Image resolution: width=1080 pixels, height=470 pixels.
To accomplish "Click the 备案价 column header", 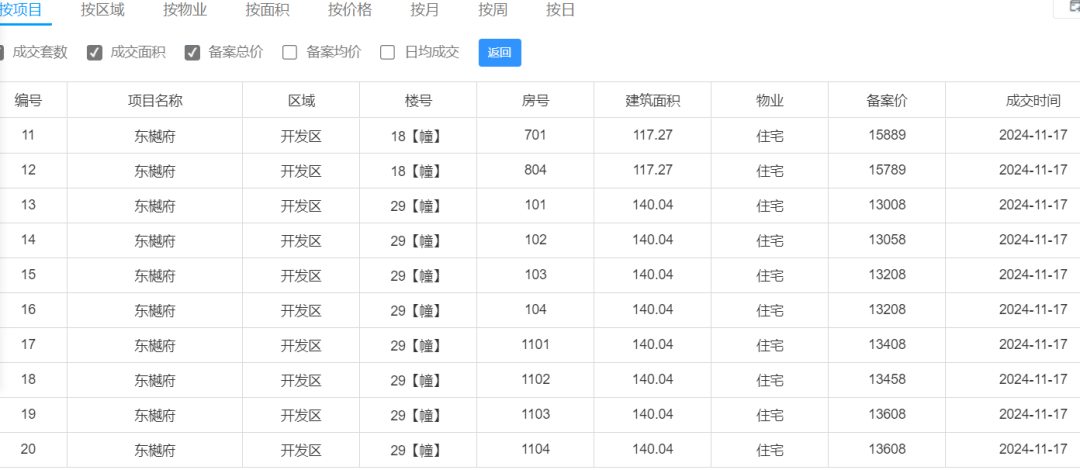I will (x=887, y=101).
